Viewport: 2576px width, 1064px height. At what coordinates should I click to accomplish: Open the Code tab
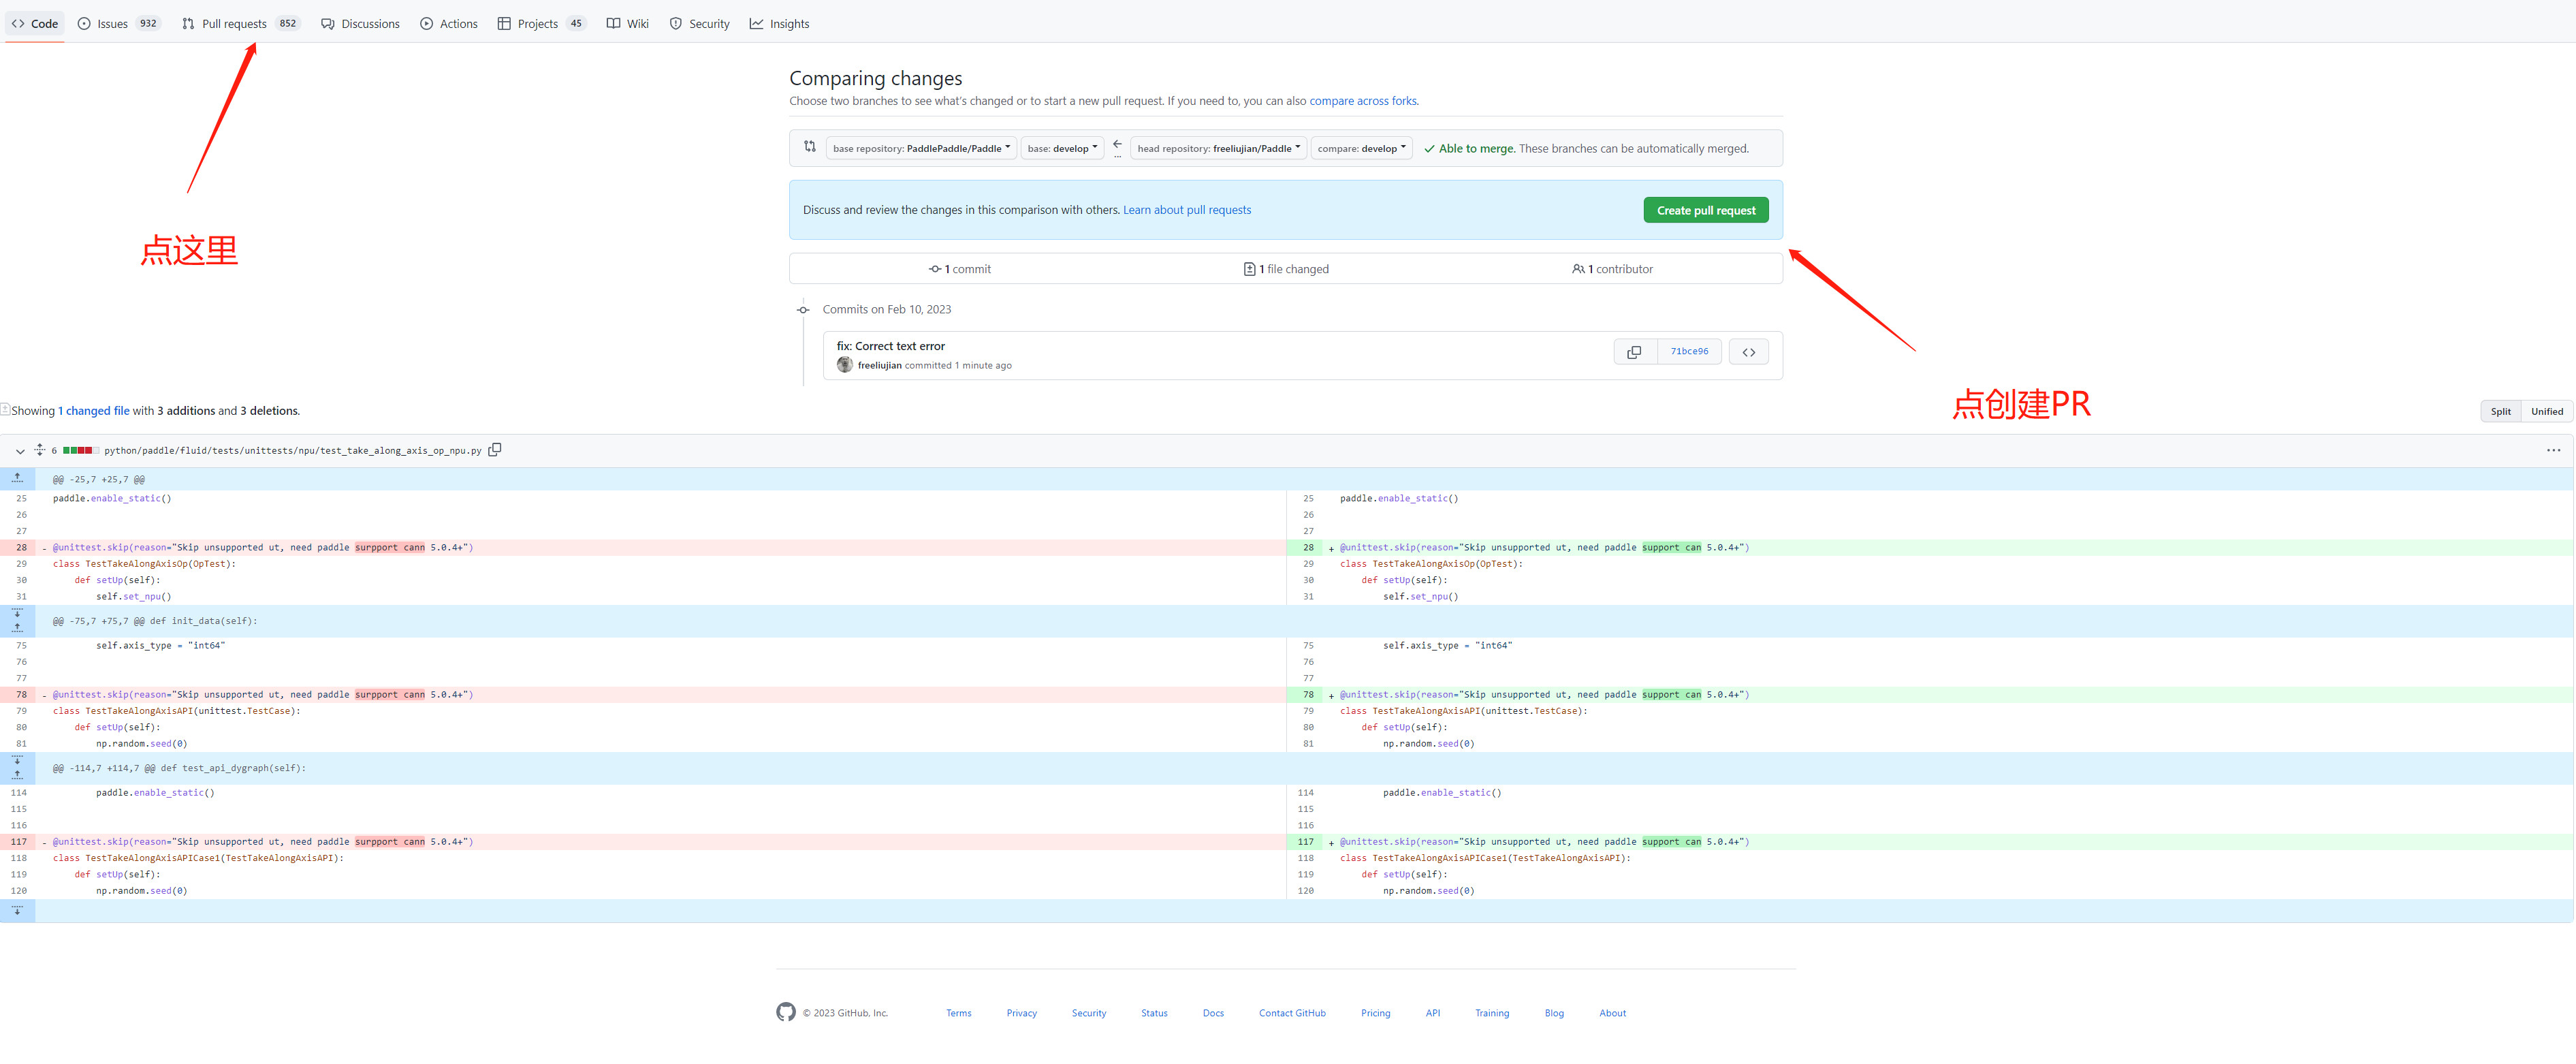[x=35, y=24]
